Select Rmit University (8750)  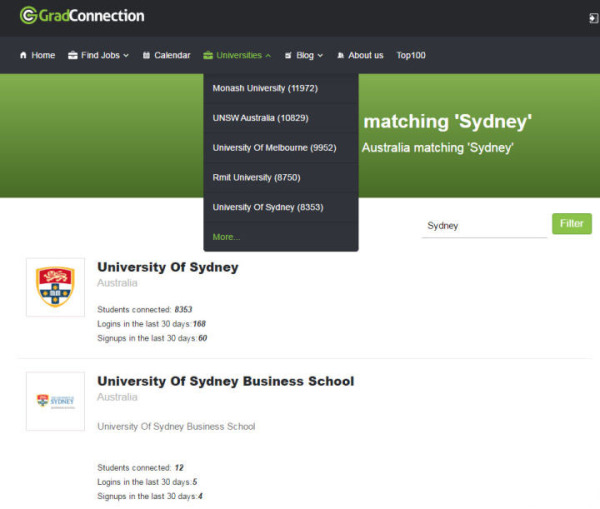[x=281, y=178]
